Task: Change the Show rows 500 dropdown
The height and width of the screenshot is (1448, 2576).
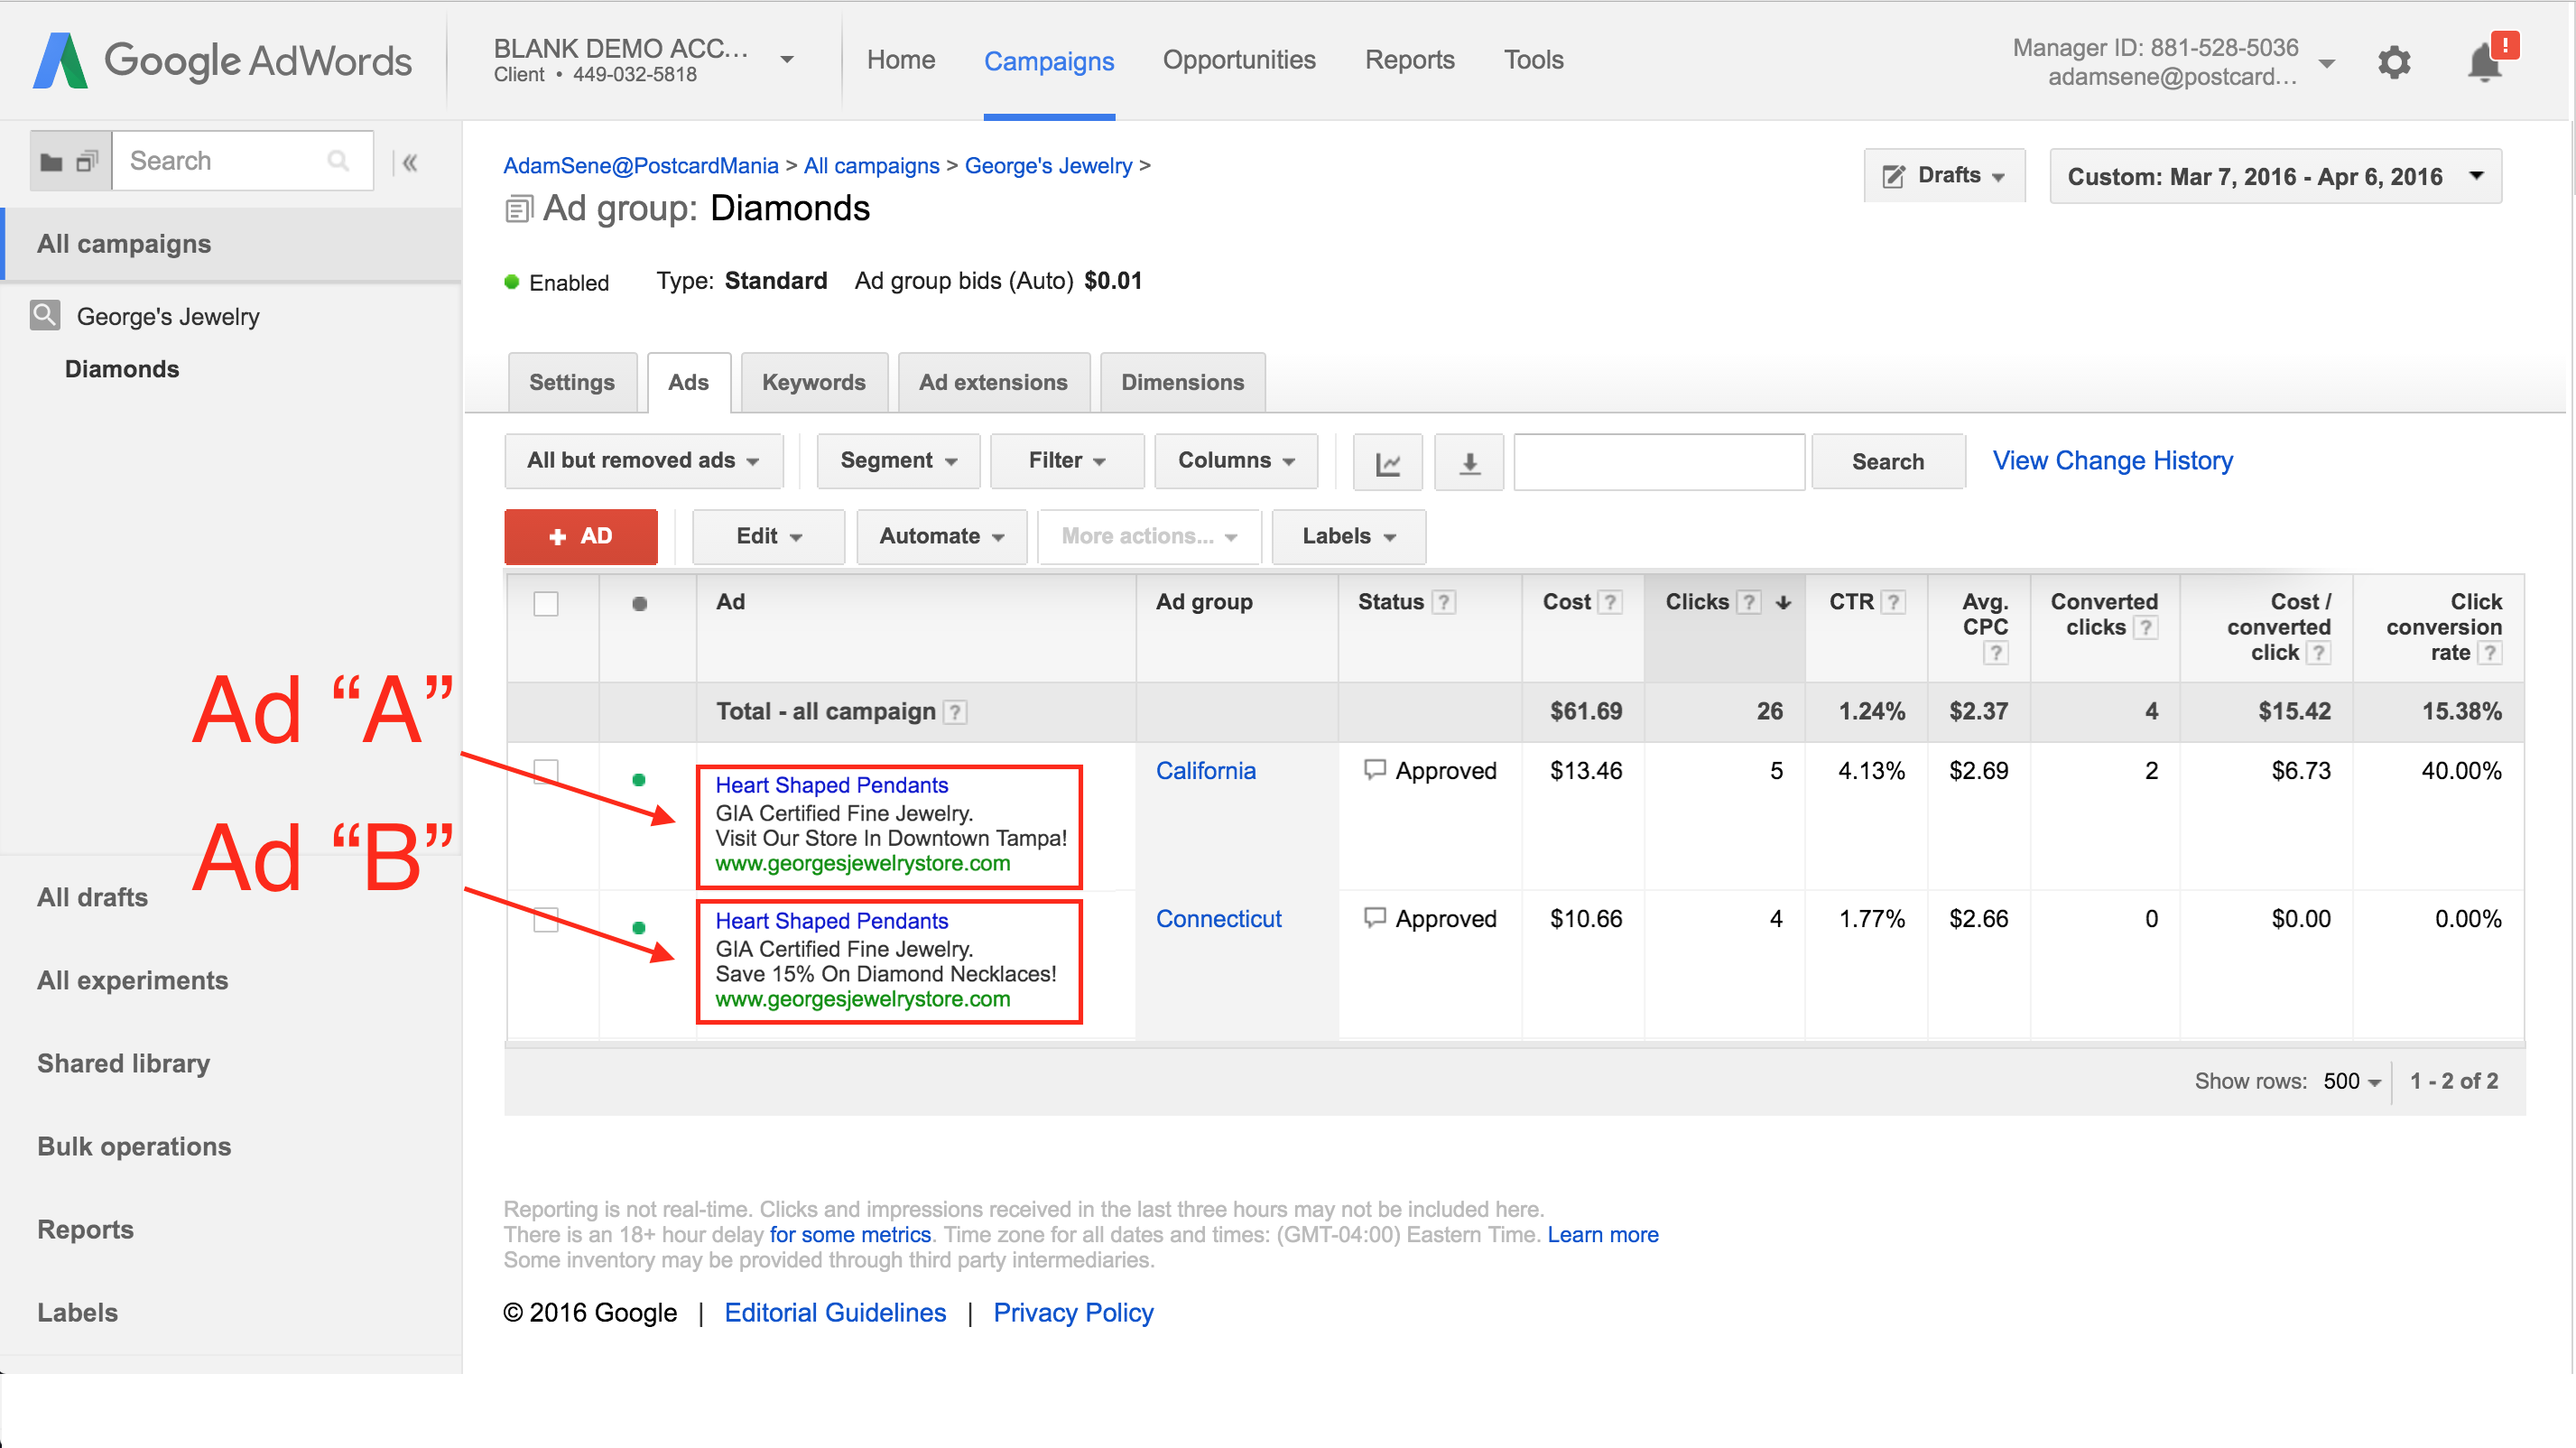Action: point(2352,1081)
